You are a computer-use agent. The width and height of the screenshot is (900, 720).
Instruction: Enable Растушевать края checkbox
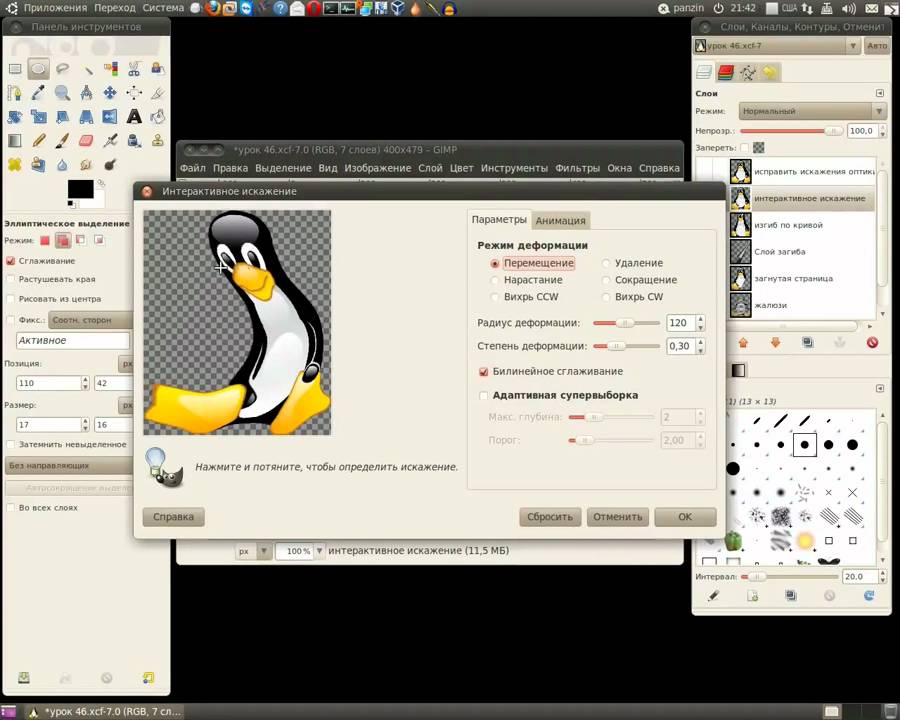tap(10, 279)
